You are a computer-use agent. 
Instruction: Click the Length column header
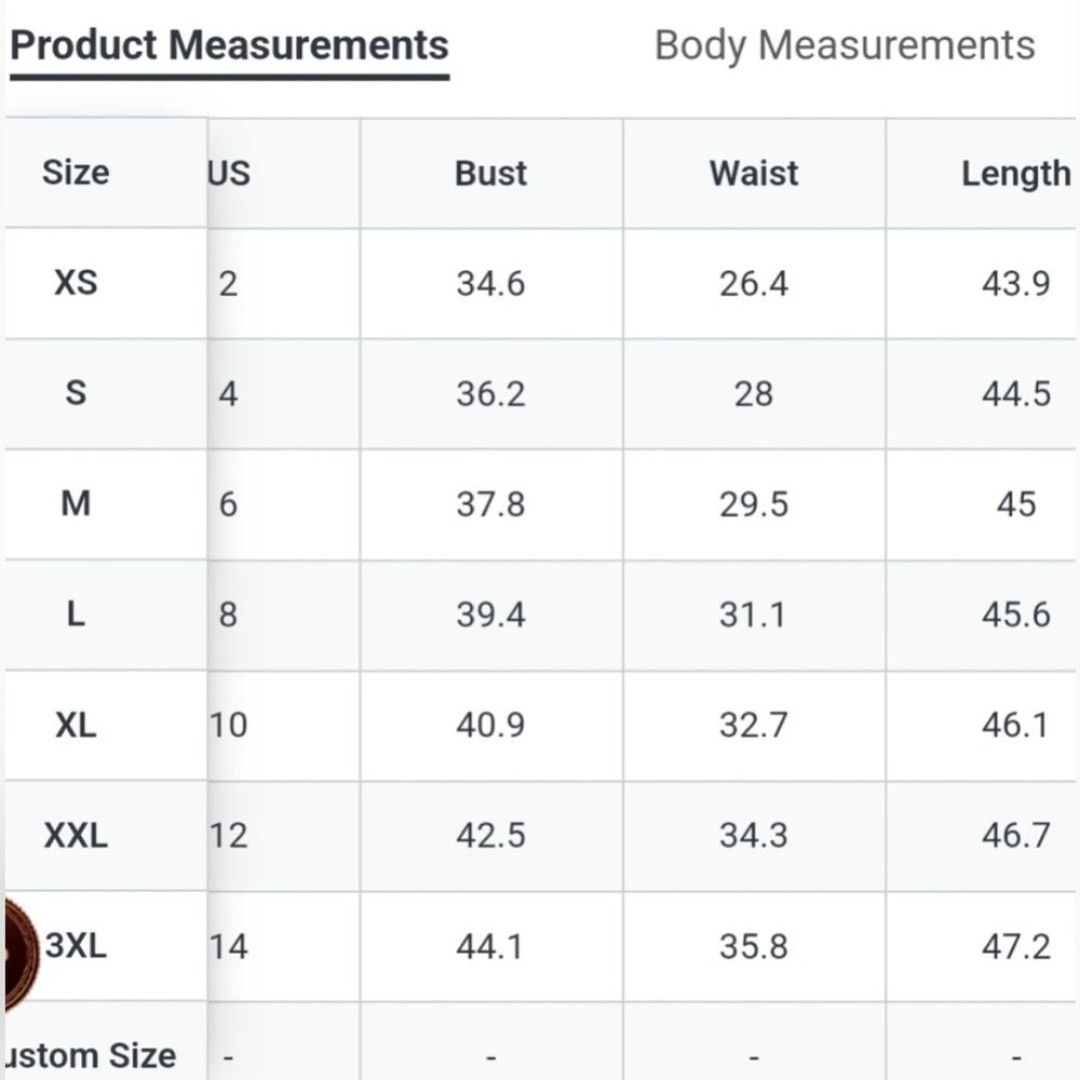click(1016, 174)
